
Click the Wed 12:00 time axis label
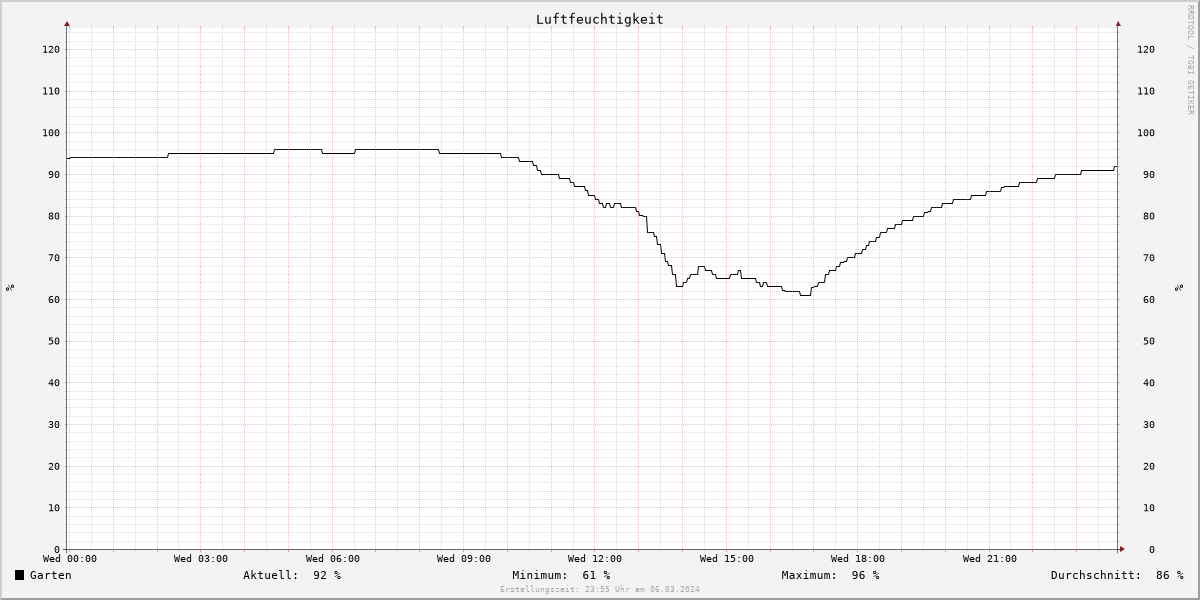595,559
